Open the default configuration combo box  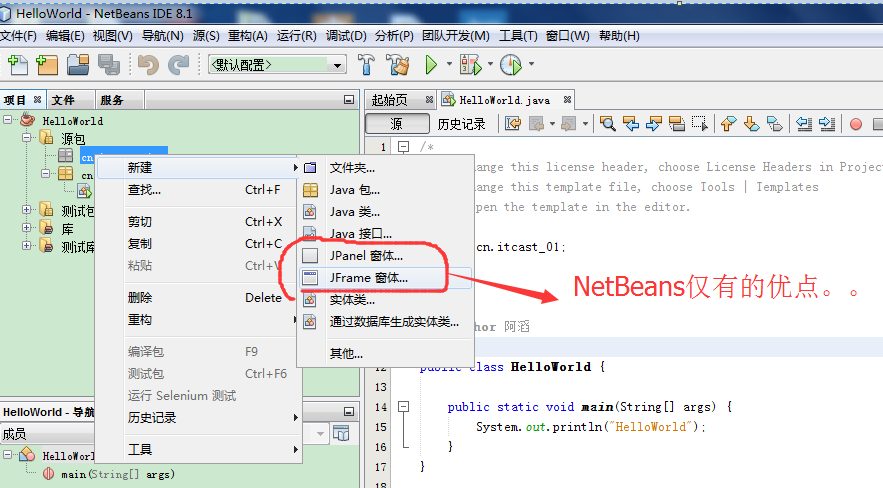pos(277,65)
